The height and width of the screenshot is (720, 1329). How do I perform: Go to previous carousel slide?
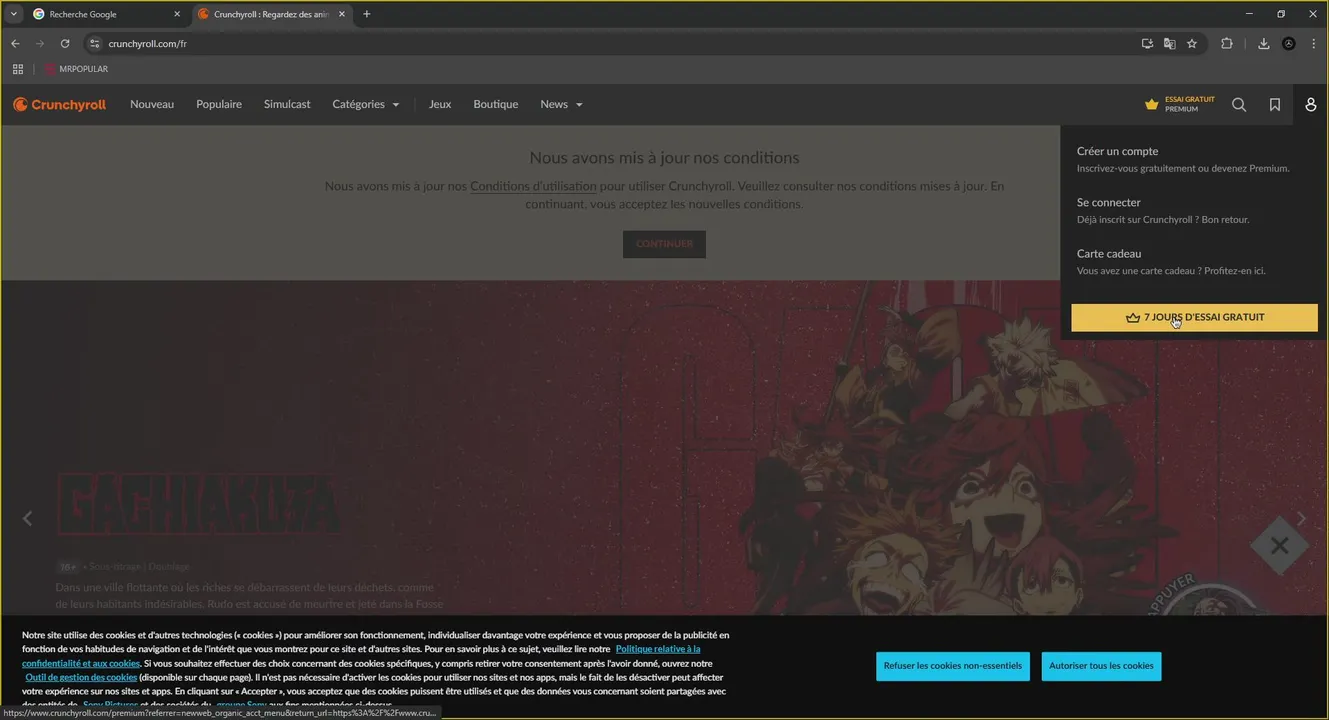(x=27, y=518)
